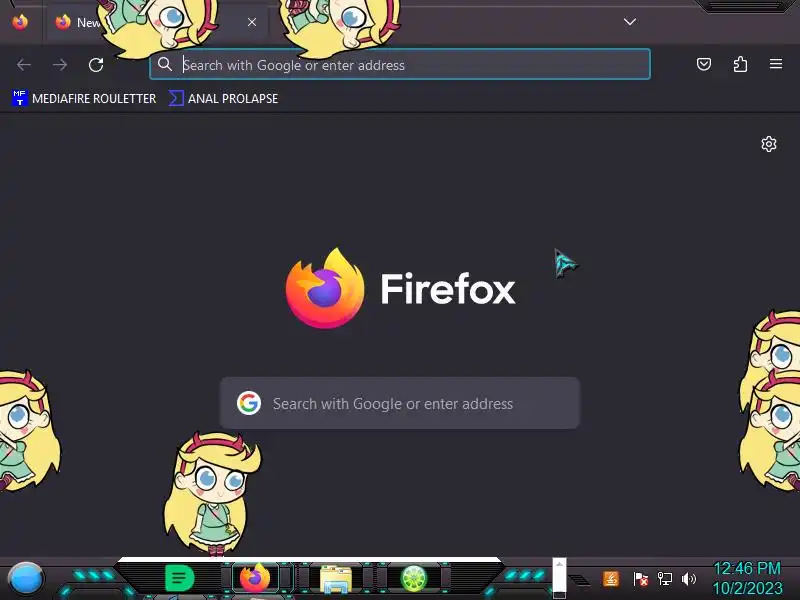Click the Firefox View pinned icon
This screenshot has height=600, width=800.
pyautogui.click(x=20, y=22)
